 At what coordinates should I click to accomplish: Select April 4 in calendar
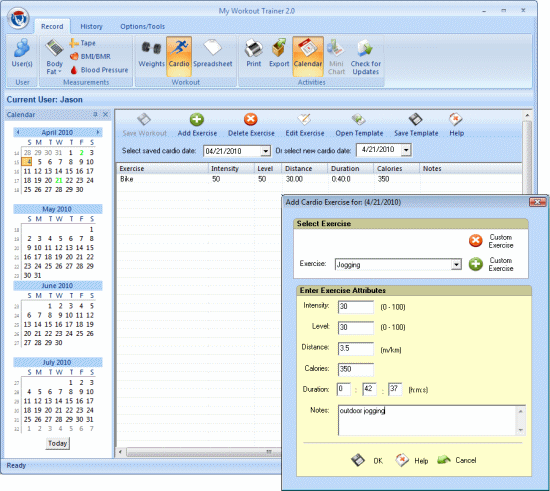[x=27, y=162]
